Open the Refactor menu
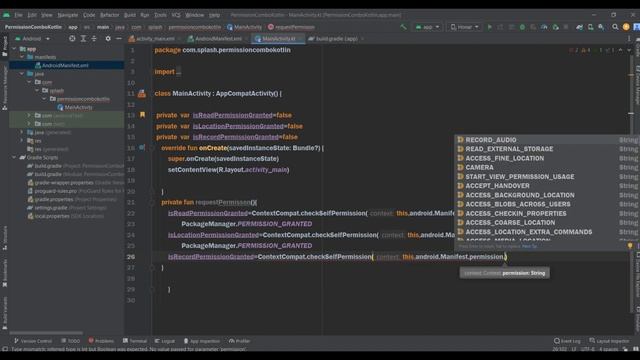 tap(109, 15)
